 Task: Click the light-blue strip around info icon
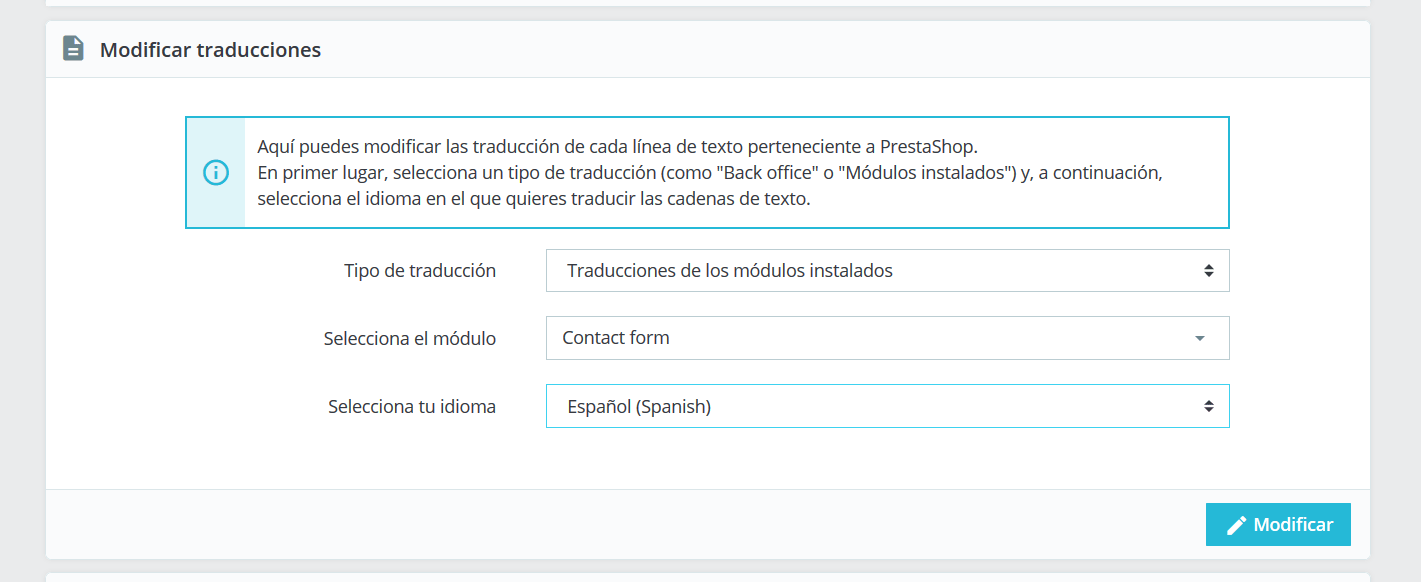click(215, 172)
